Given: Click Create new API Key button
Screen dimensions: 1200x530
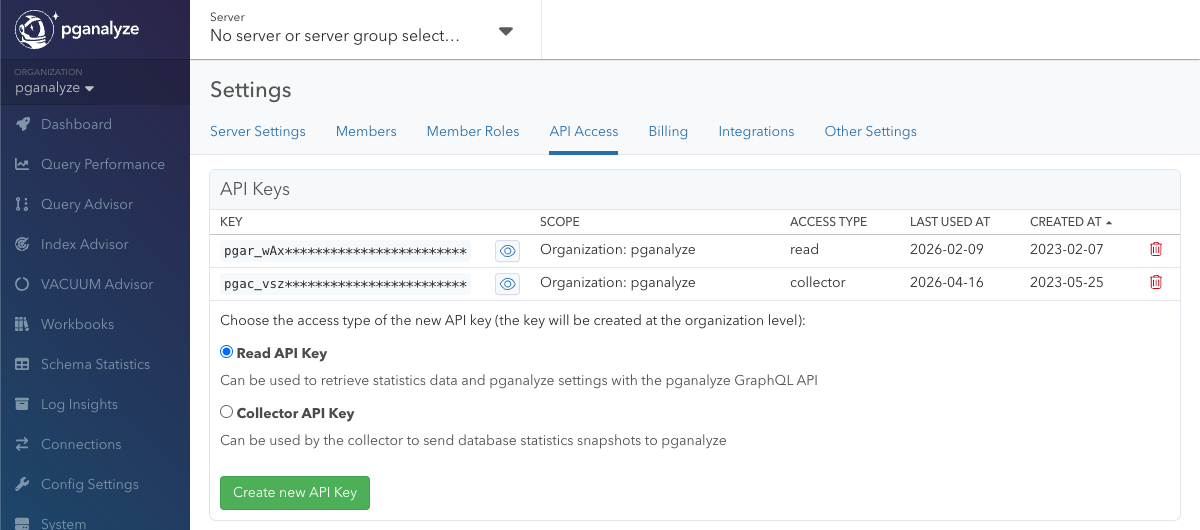Looking at the screenshot, I should [x=295, y=493].
